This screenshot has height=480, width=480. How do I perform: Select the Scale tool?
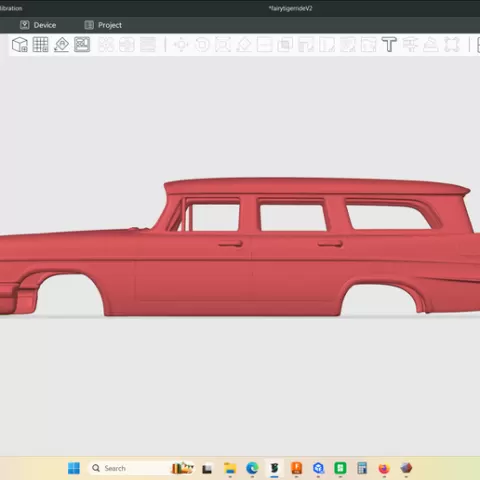click(223, 45)
